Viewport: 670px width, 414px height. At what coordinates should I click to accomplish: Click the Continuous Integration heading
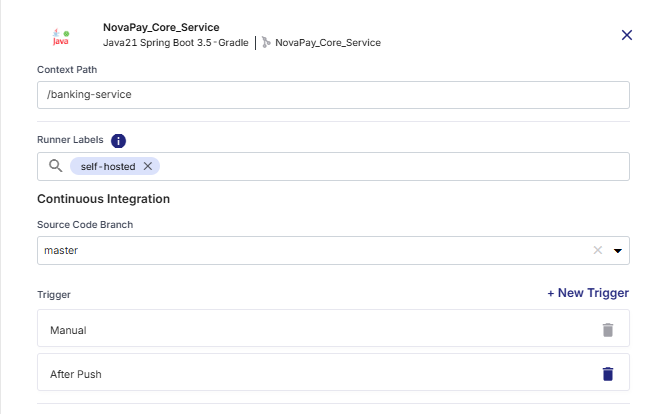point(103,199)
